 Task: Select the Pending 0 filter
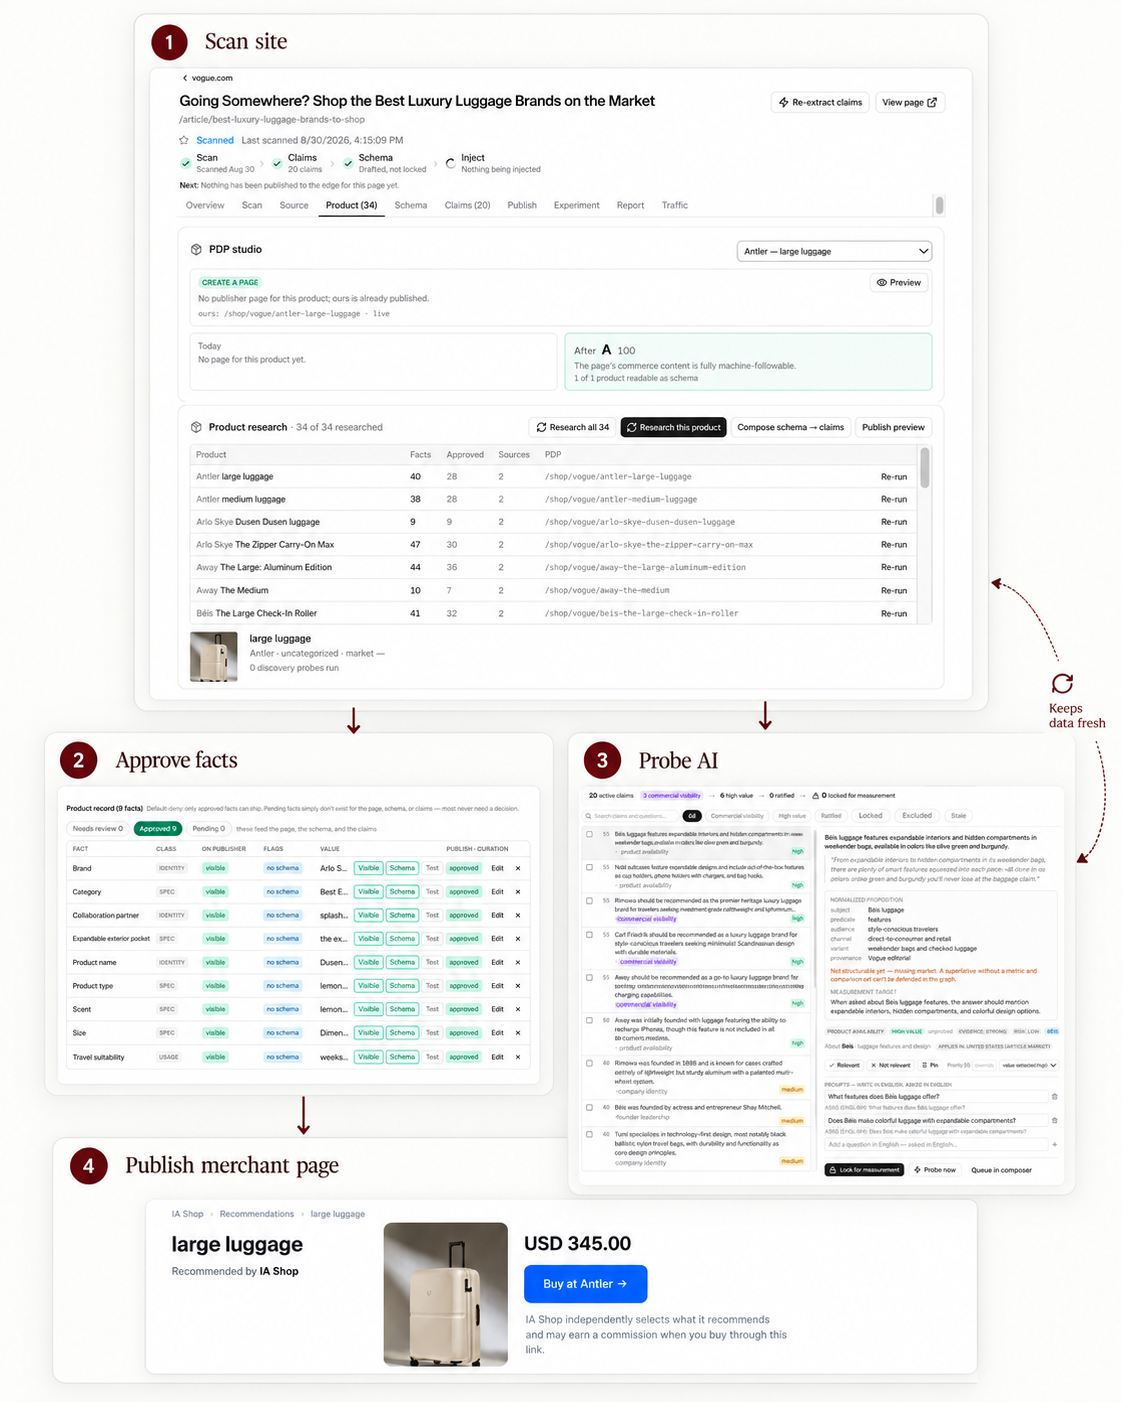pyautogui.click(x=208, y=828)
